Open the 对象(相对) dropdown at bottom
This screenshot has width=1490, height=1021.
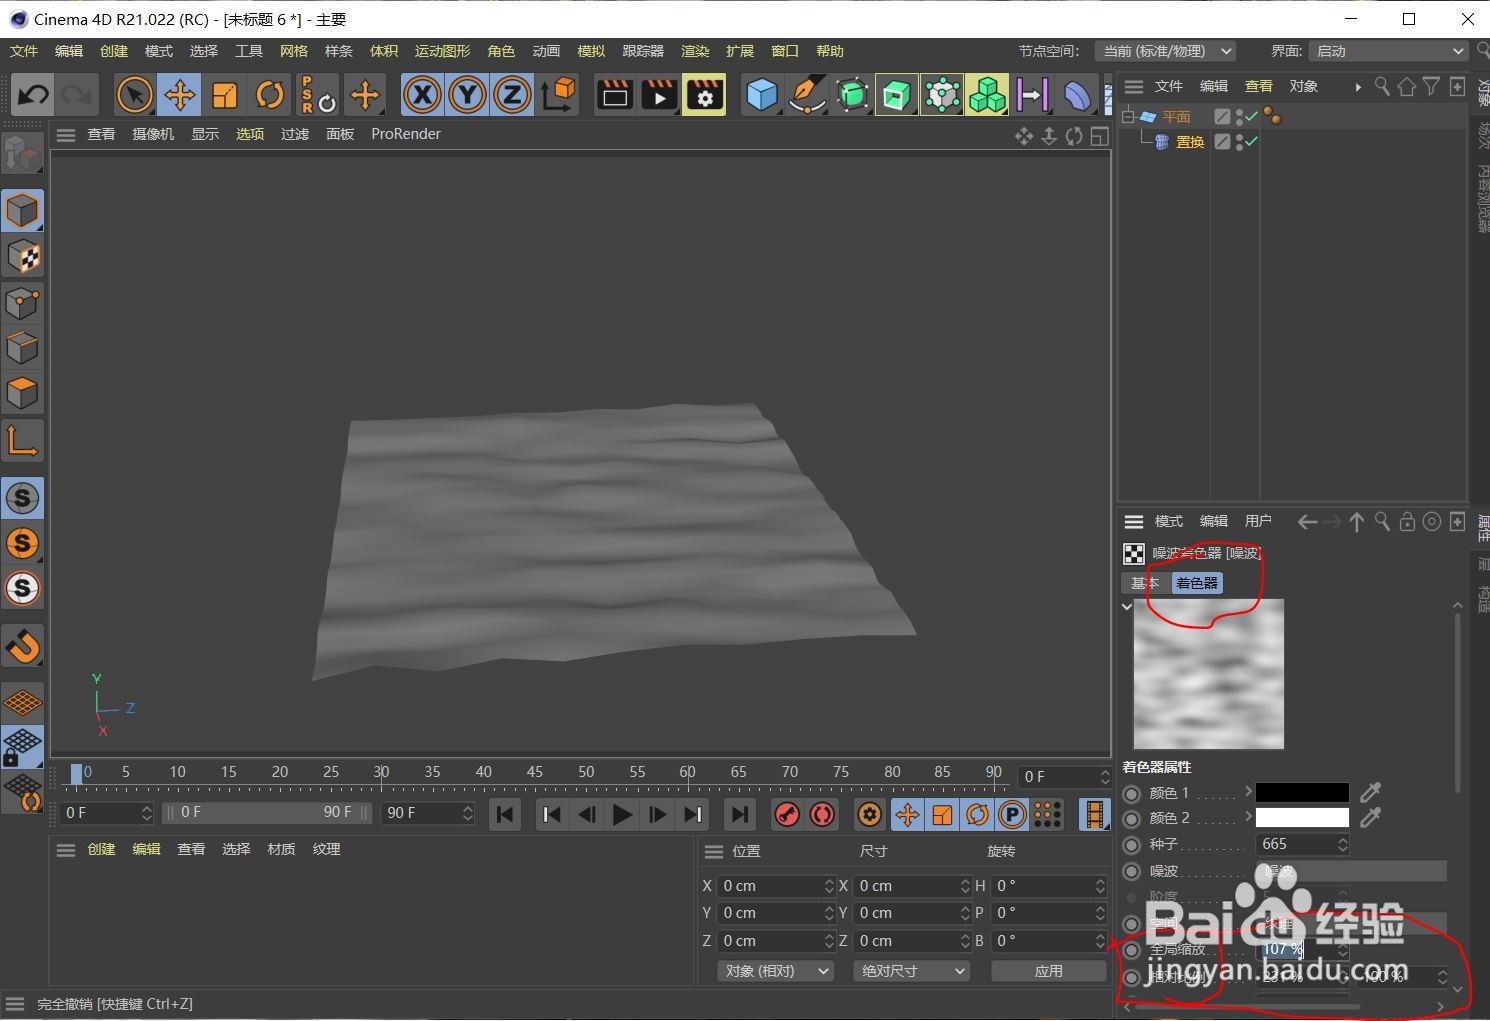tap(775, 970)
